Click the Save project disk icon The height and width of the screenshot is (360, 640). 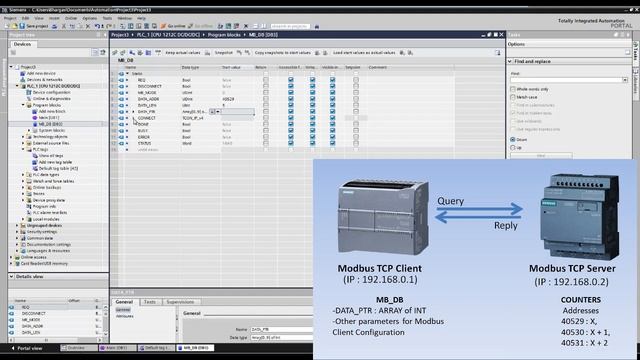coord(22,26)
